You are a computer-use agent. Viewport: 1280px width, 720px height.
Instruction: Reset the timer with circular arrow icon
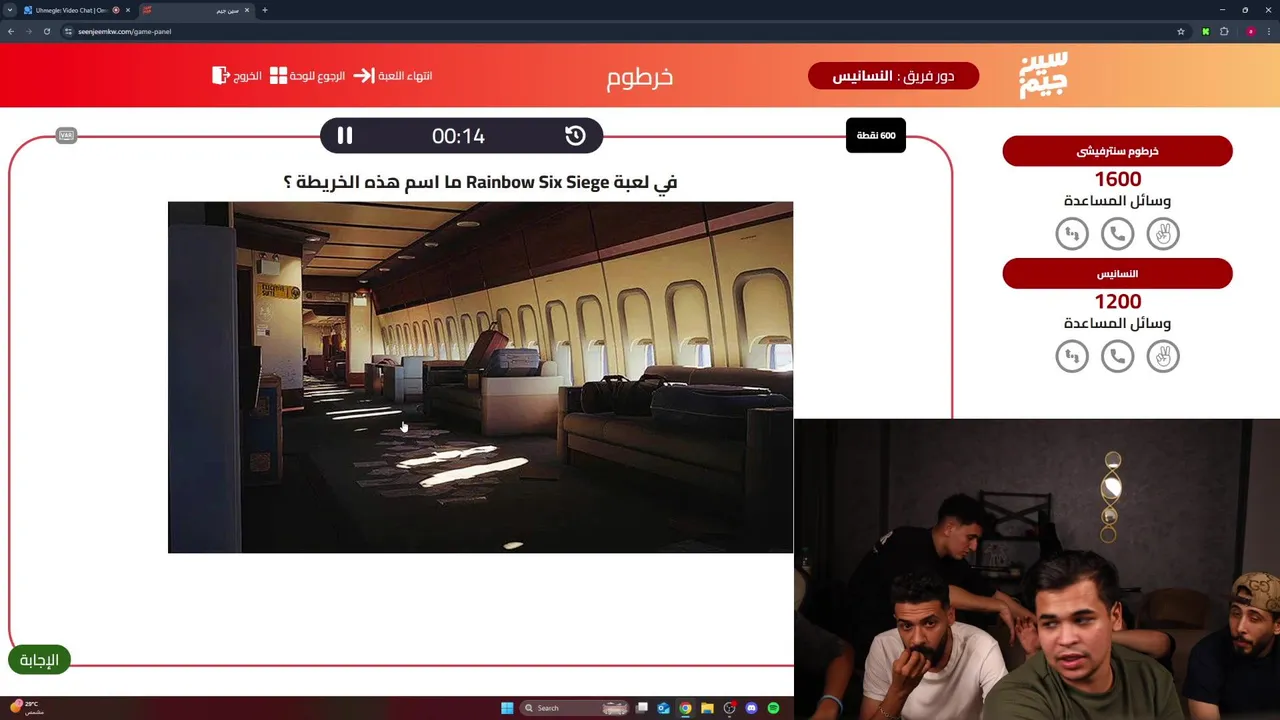point(575,136)
